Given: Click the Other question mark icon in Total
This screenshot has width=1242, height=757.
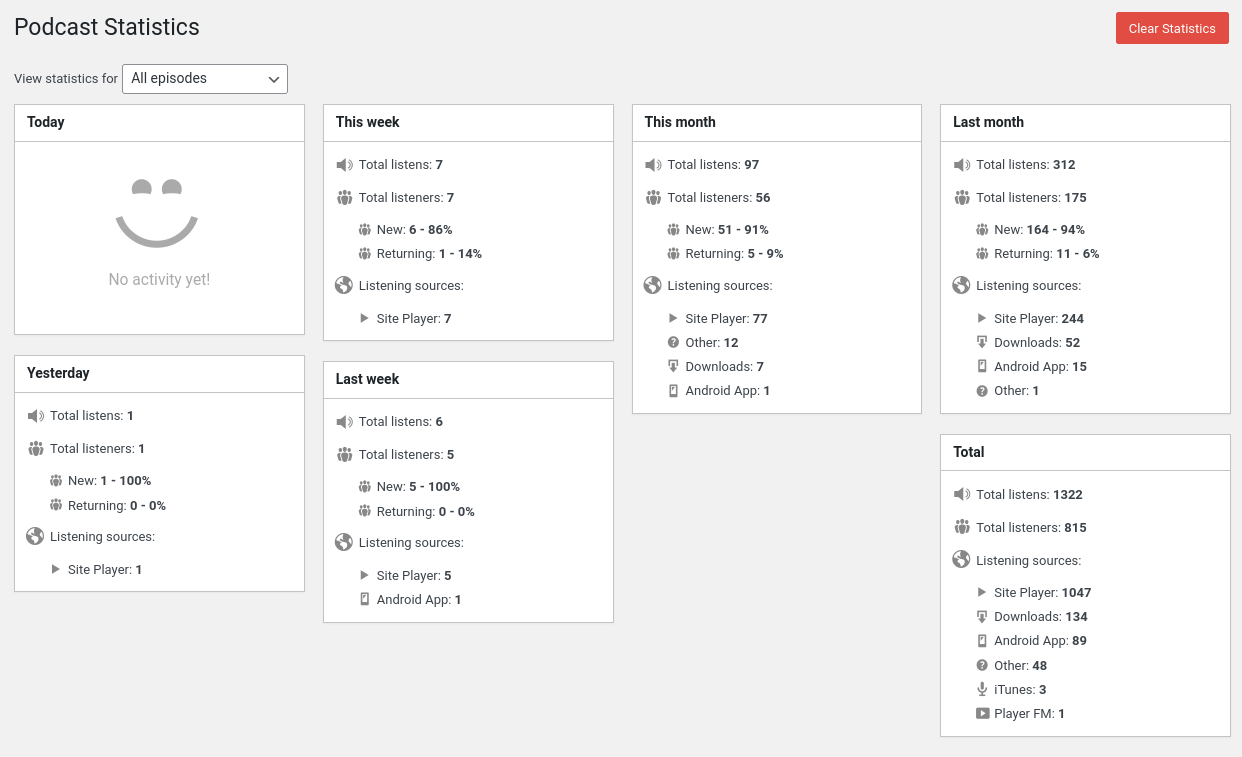Looking at the screenshot, I should (x=982, y=666).
